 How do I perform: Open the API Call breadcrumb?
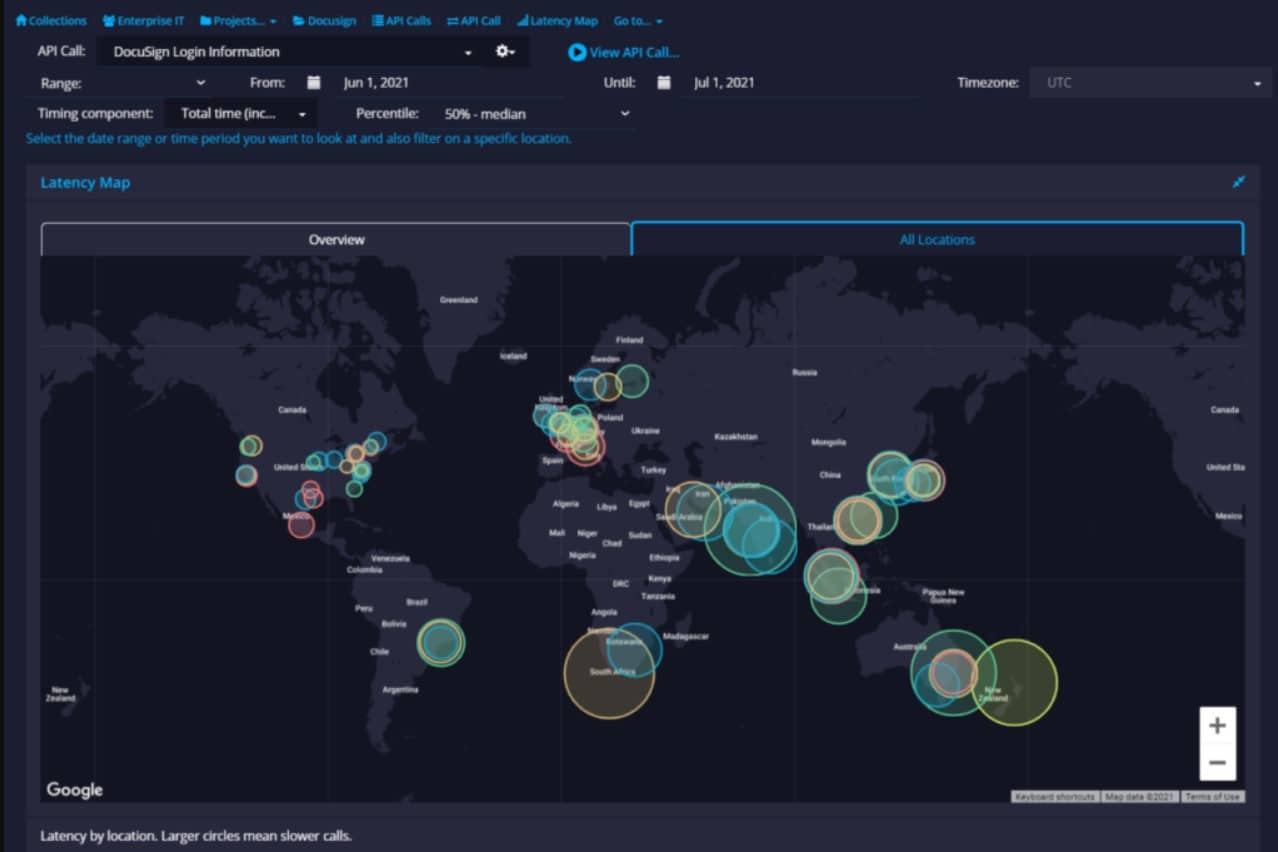[x=473, y=20]
